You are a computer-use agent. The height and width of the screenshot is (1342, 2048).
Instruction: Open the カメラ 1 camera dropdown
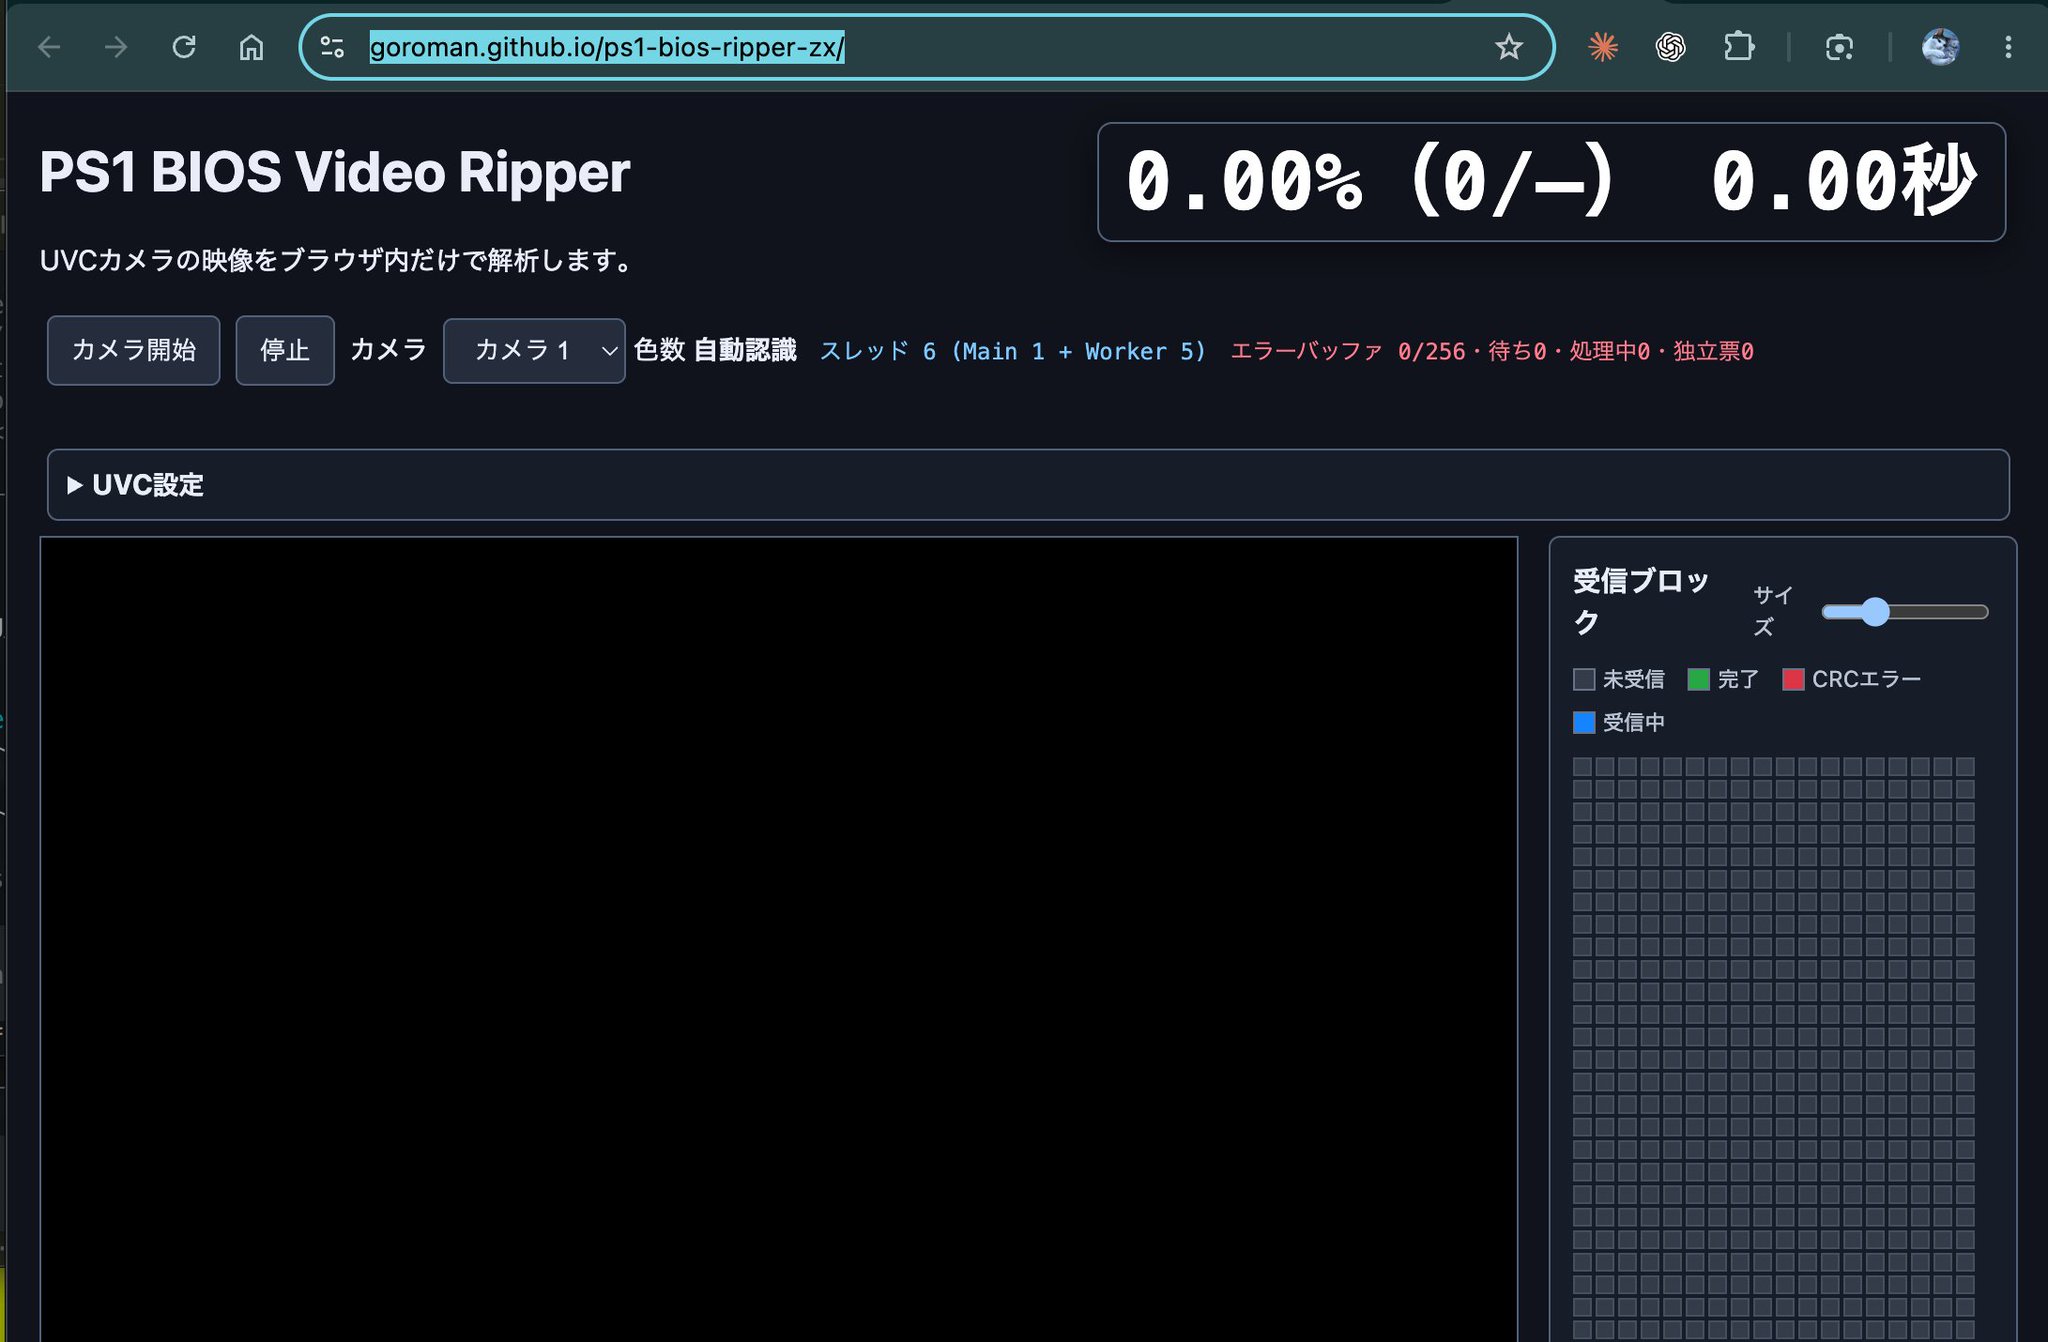click(x=534, y=350)
